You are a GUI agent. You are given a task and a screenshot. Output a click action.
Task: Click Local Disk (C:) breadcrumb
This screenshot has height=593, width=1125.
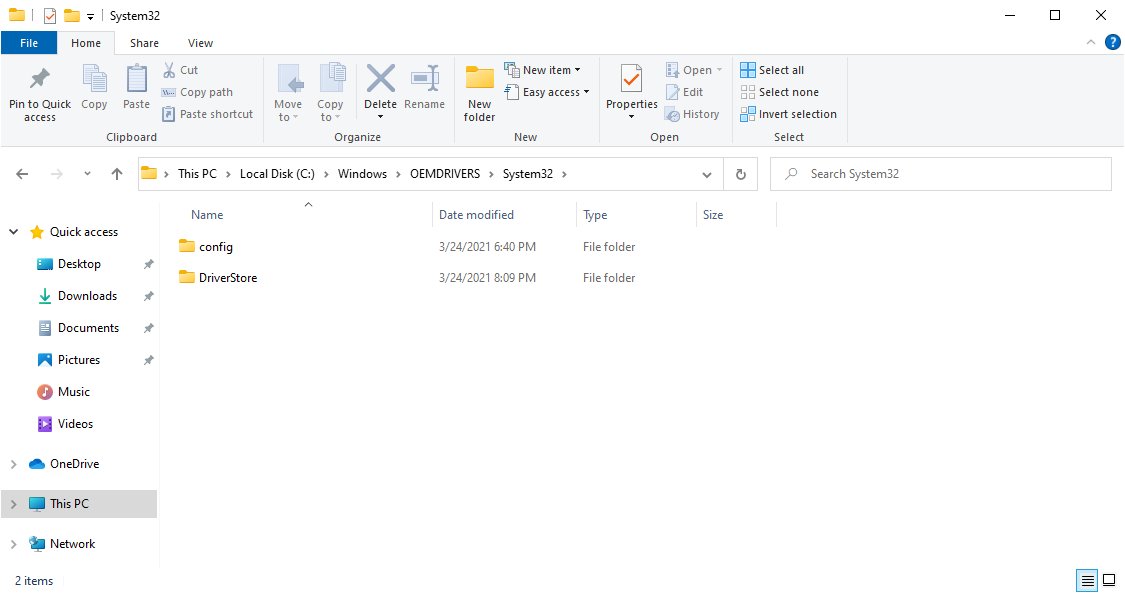pos(277,174)
